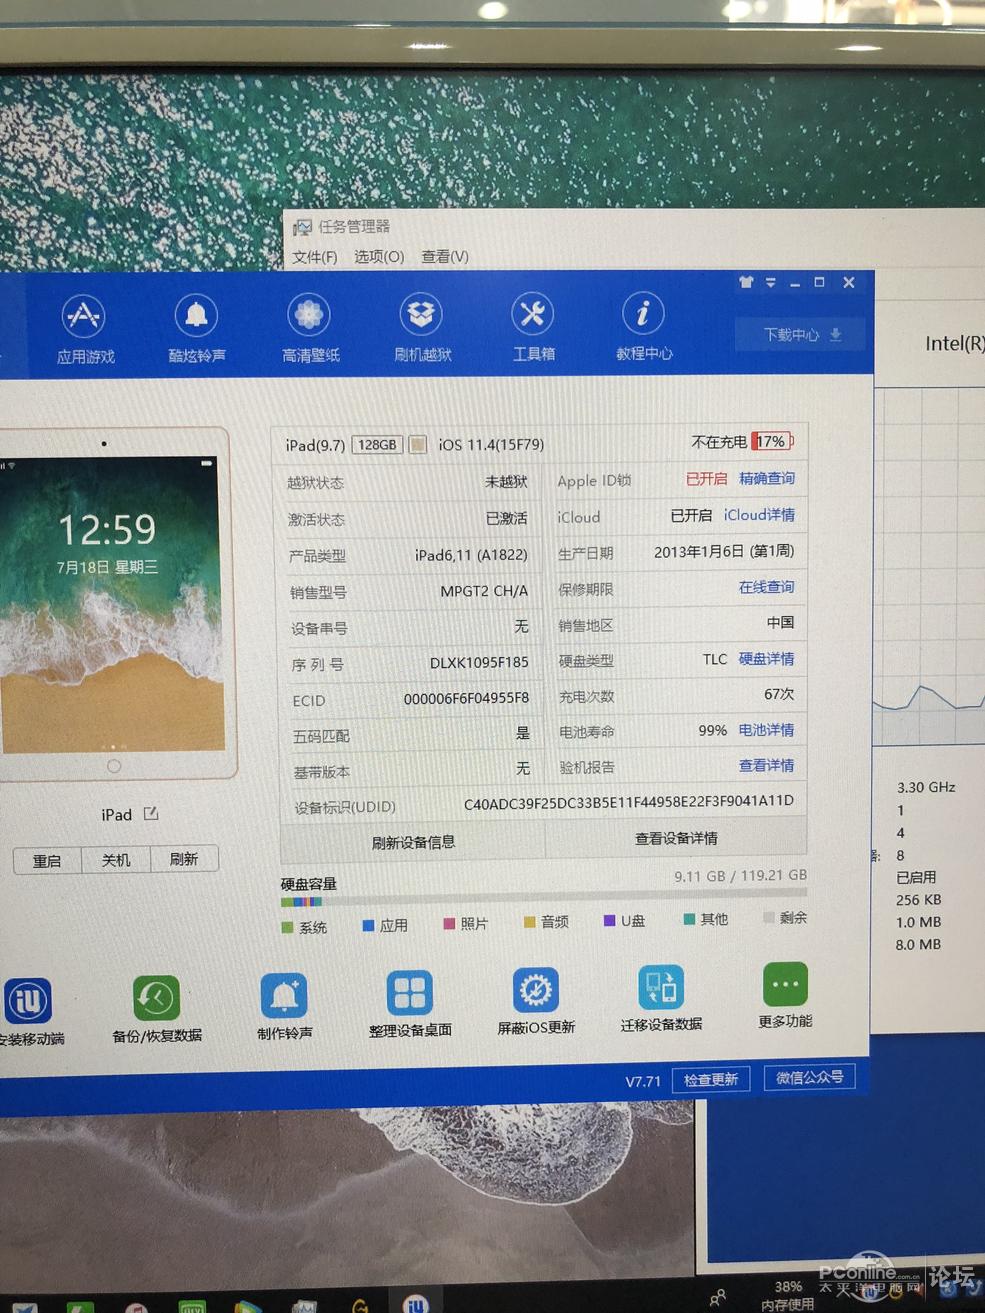Click the UDID value text
Screen dimensions: 985x1313
pos(629,802)
